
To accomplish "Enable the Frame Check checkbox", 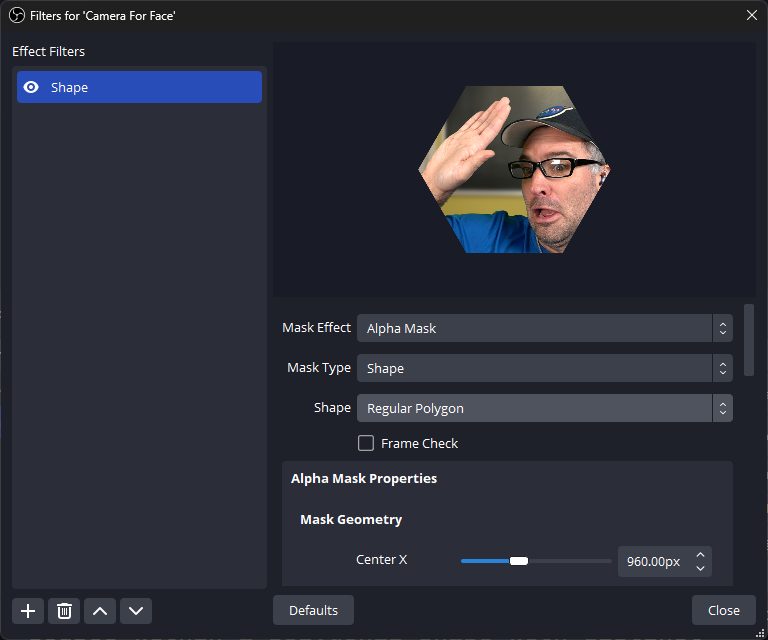I will [366, 443].
